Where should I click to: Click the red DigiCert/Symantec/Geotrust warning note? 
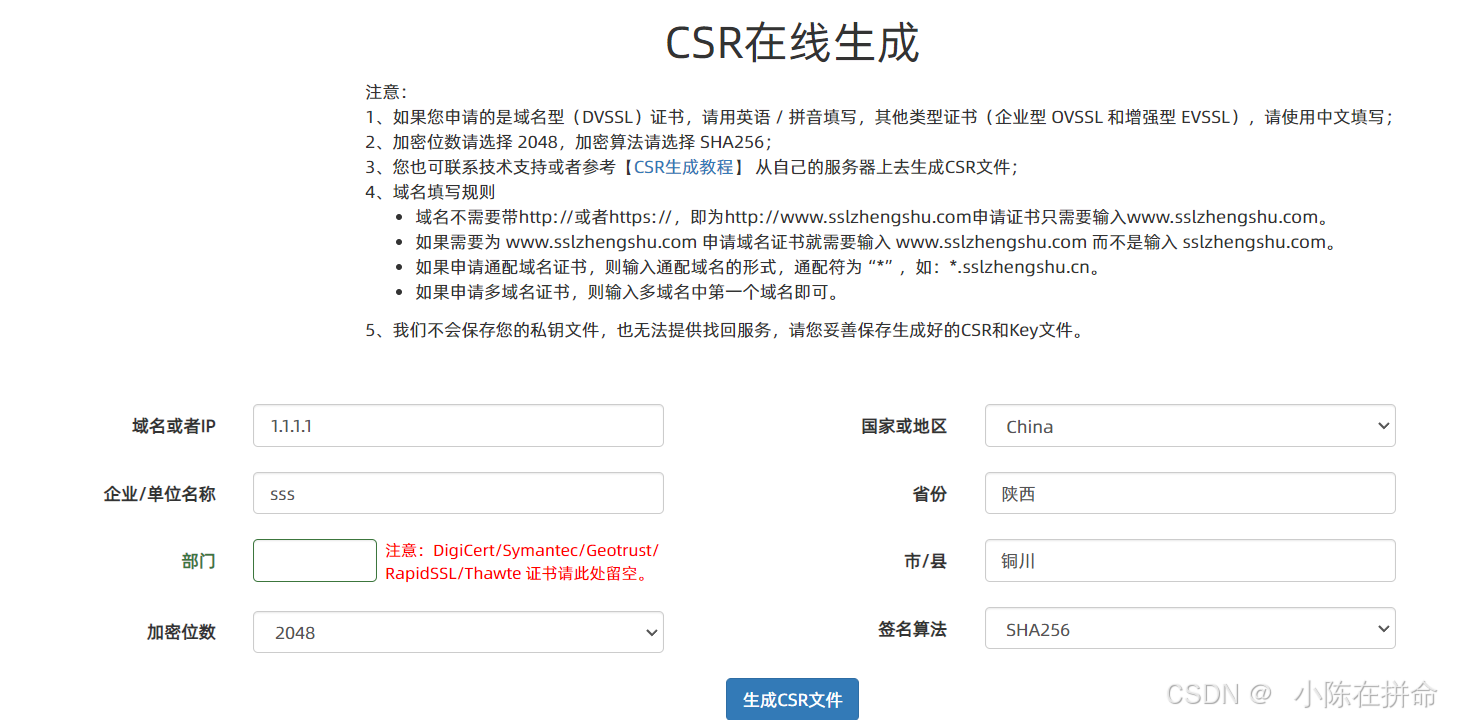[522, 562]
